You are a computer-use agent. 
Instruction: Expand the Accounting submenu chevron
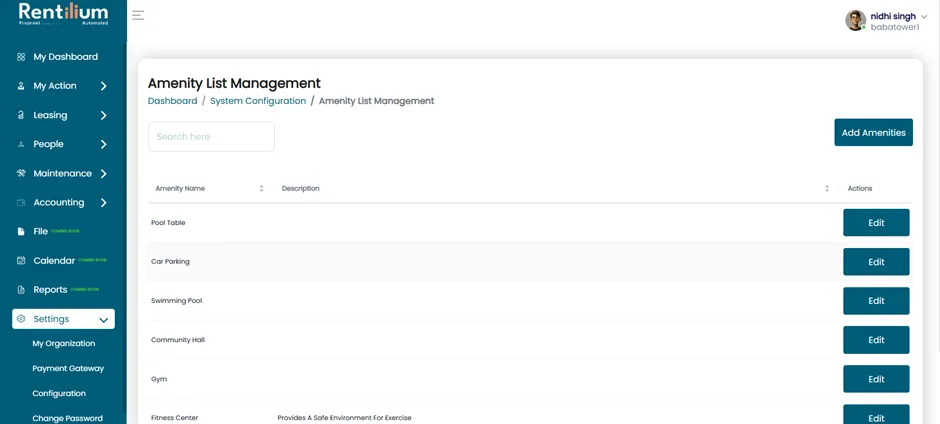coord(104,203)
